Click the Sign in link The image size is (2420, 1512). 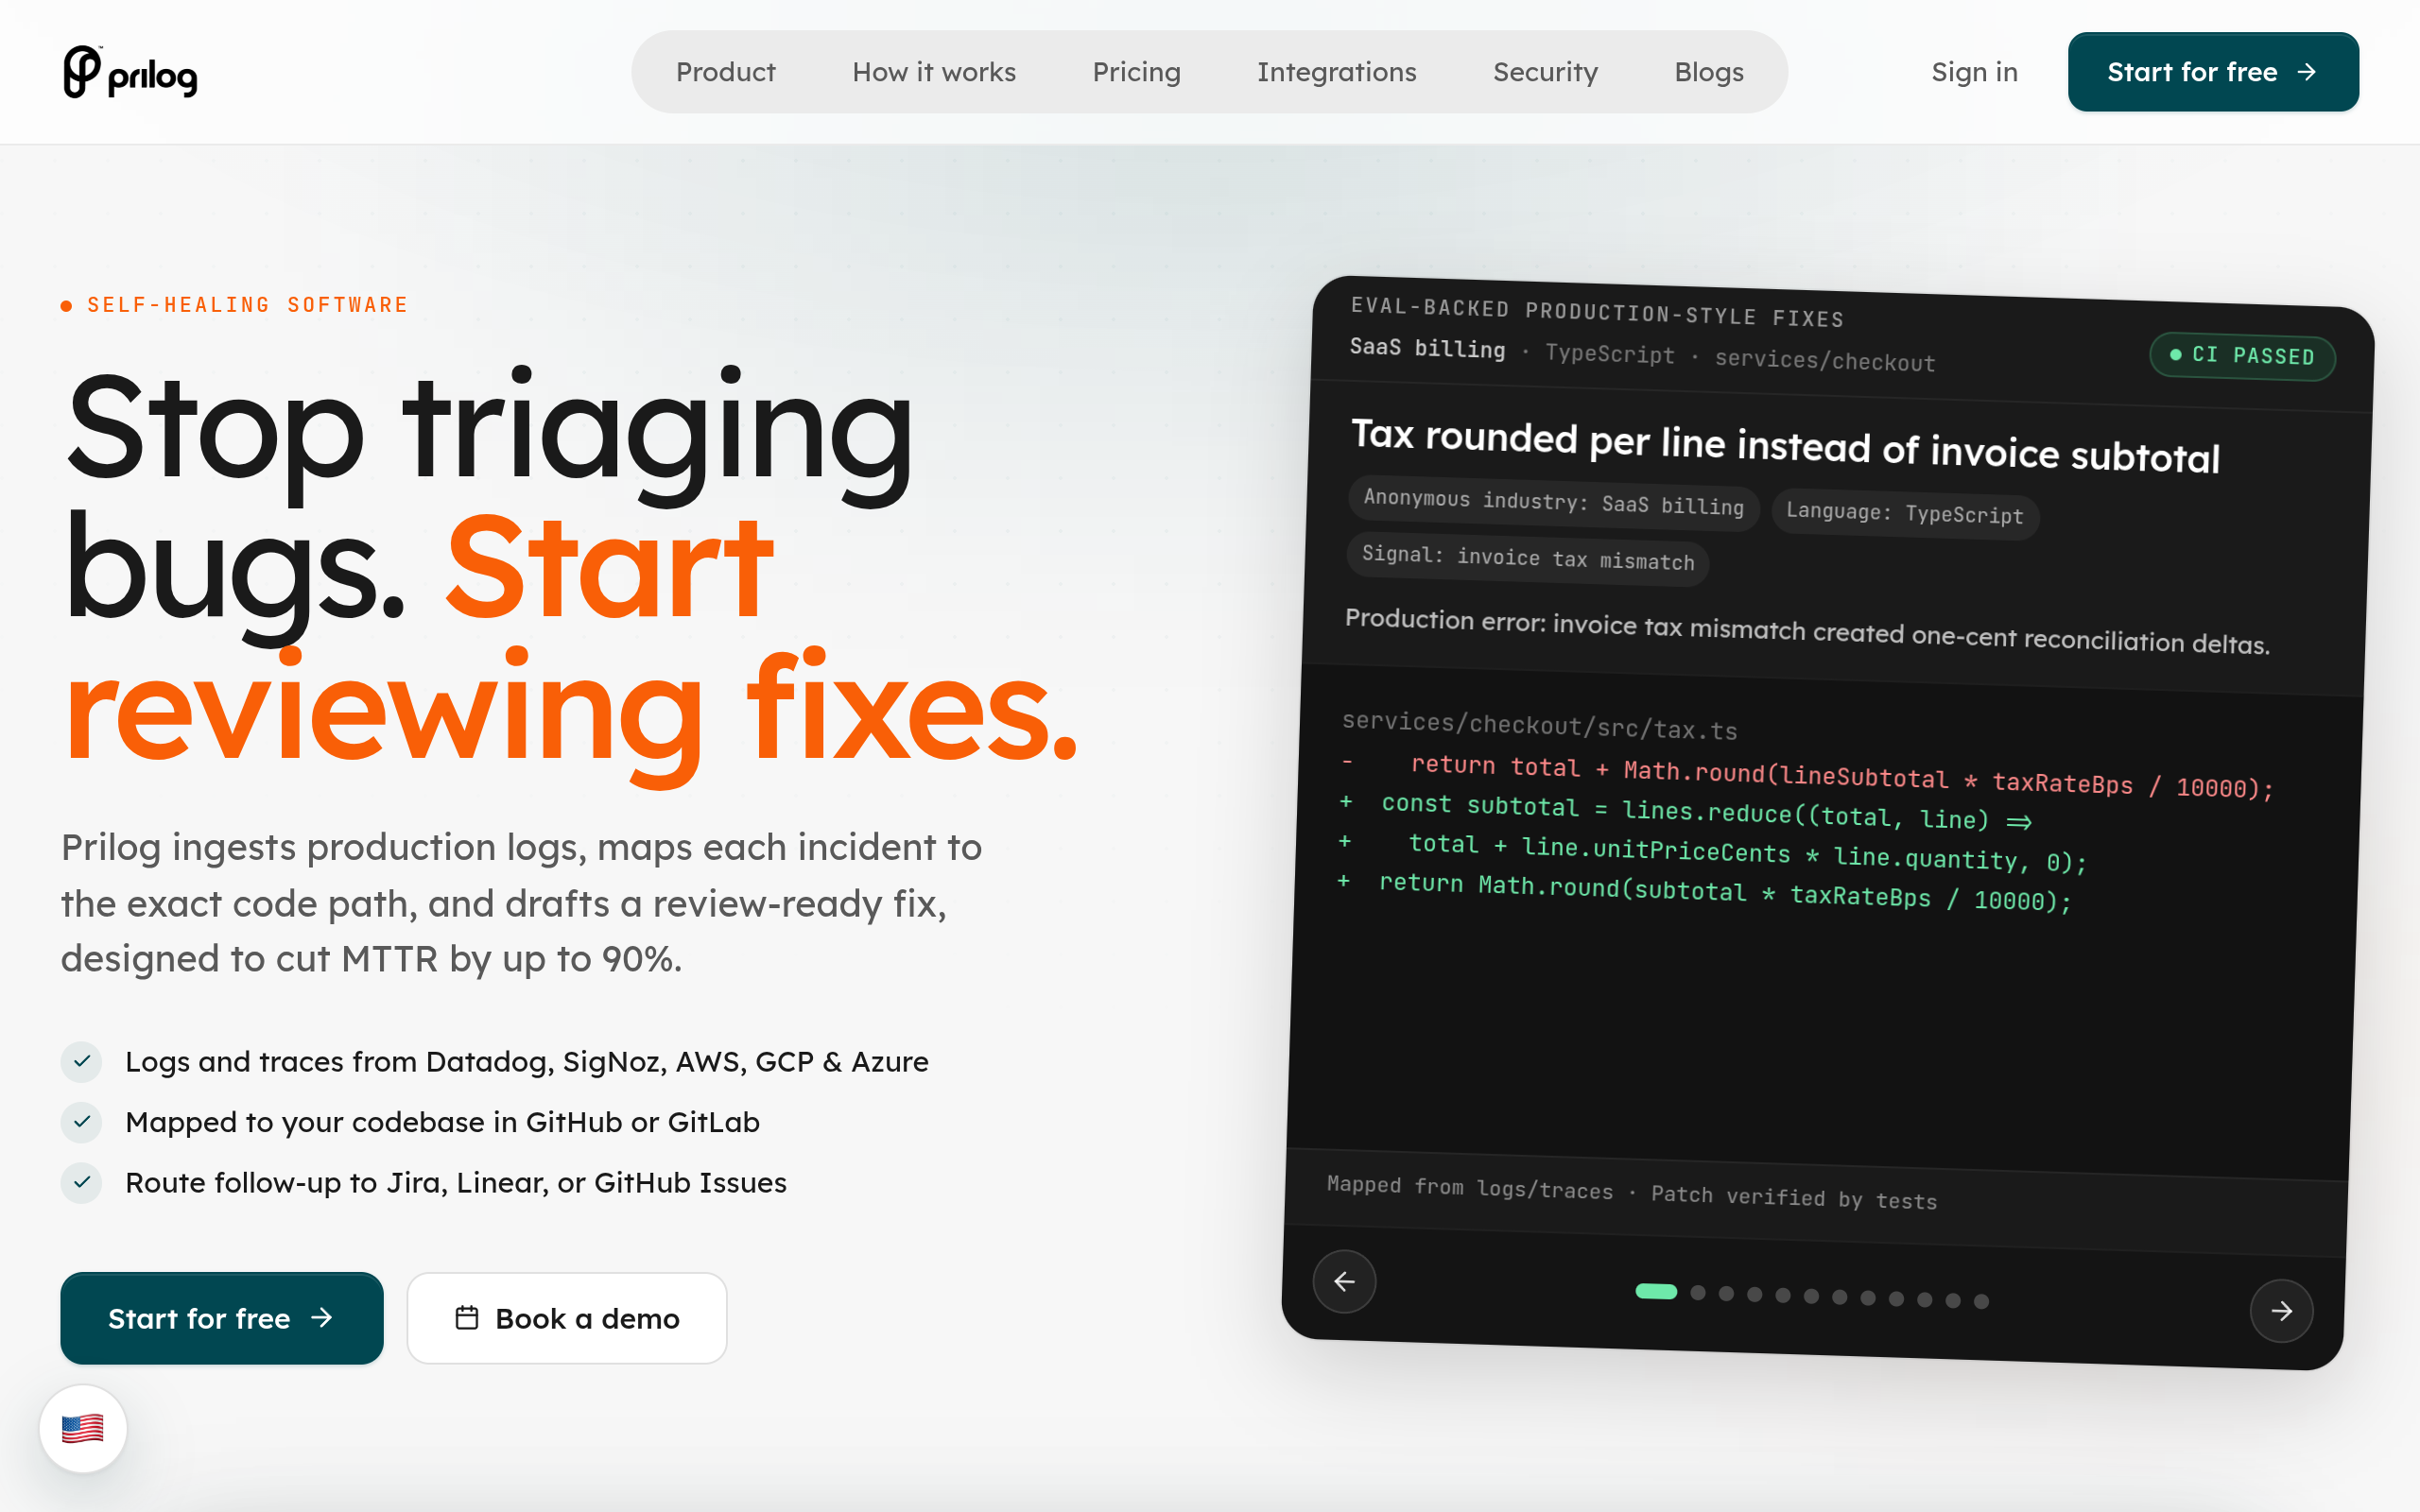[x=1974, y=72]
